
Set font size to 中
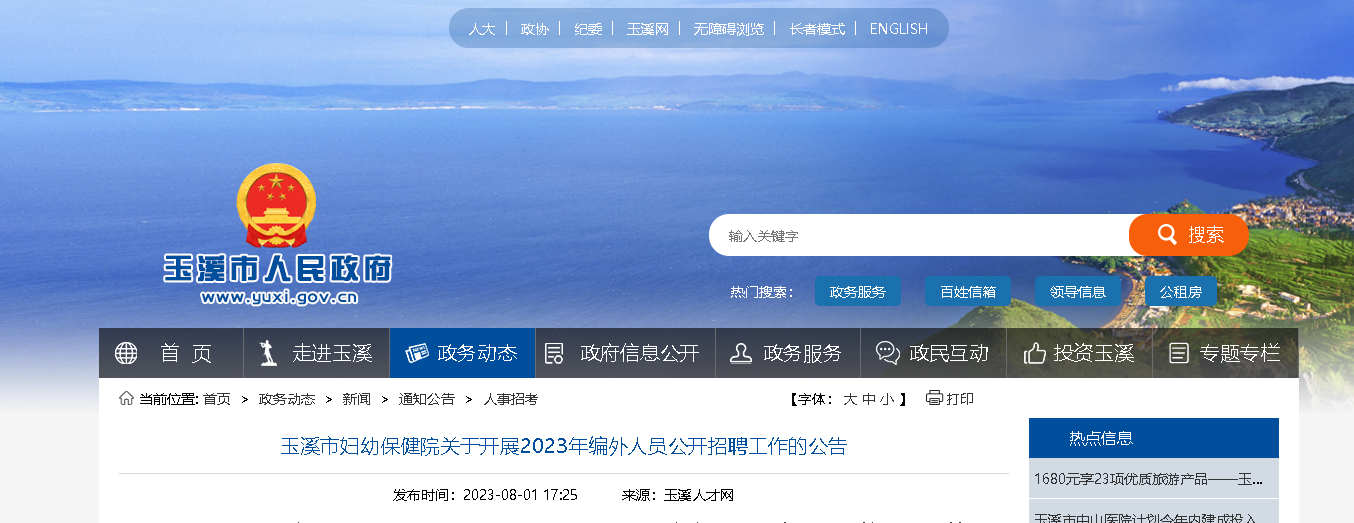pos(869,399)
